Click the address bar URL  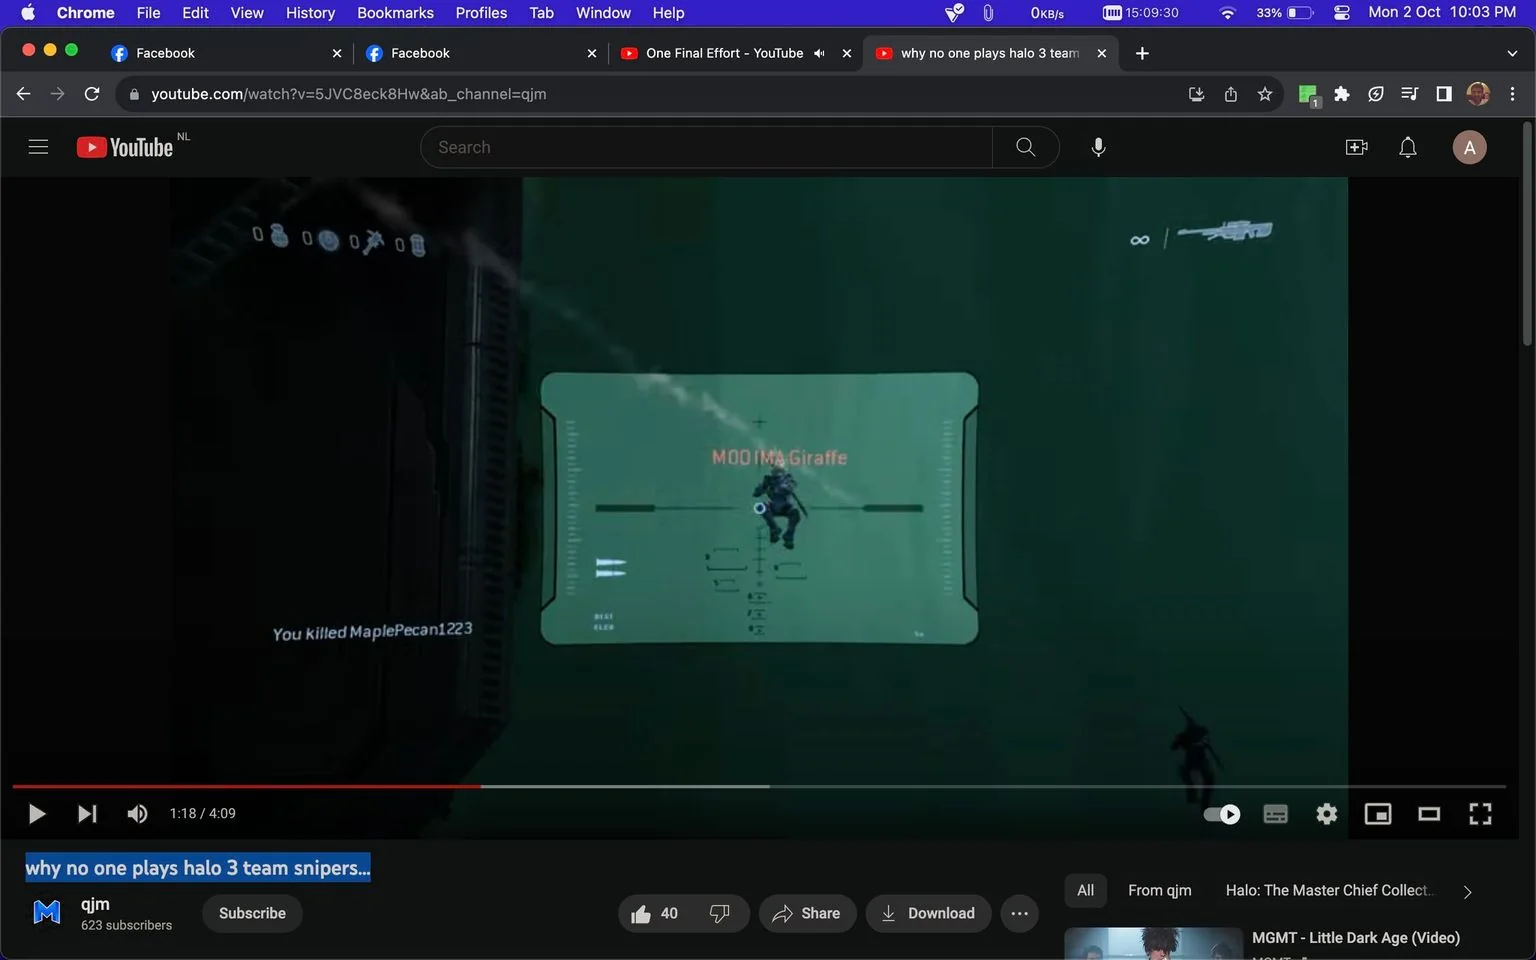click(348, 94)
